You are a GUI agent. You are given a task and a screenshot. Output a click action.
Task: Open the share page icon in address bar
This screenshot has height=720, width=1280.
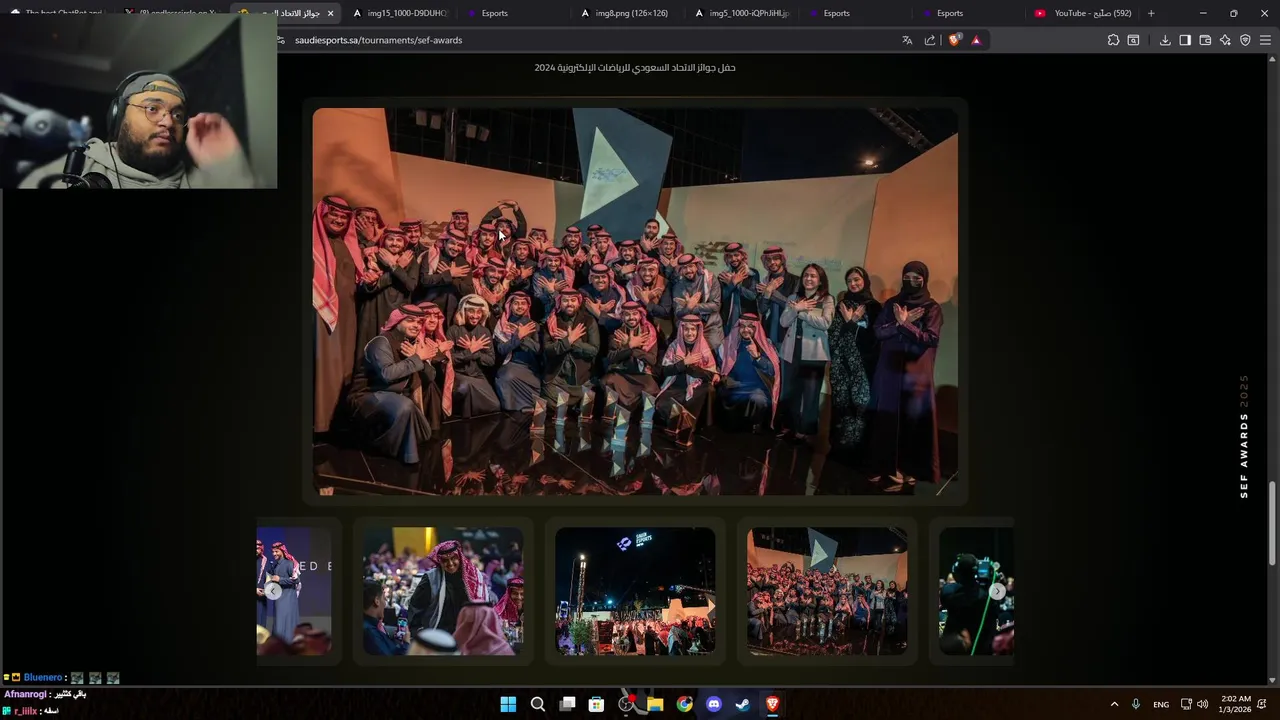pyautogui.click(x=930, y=40)
